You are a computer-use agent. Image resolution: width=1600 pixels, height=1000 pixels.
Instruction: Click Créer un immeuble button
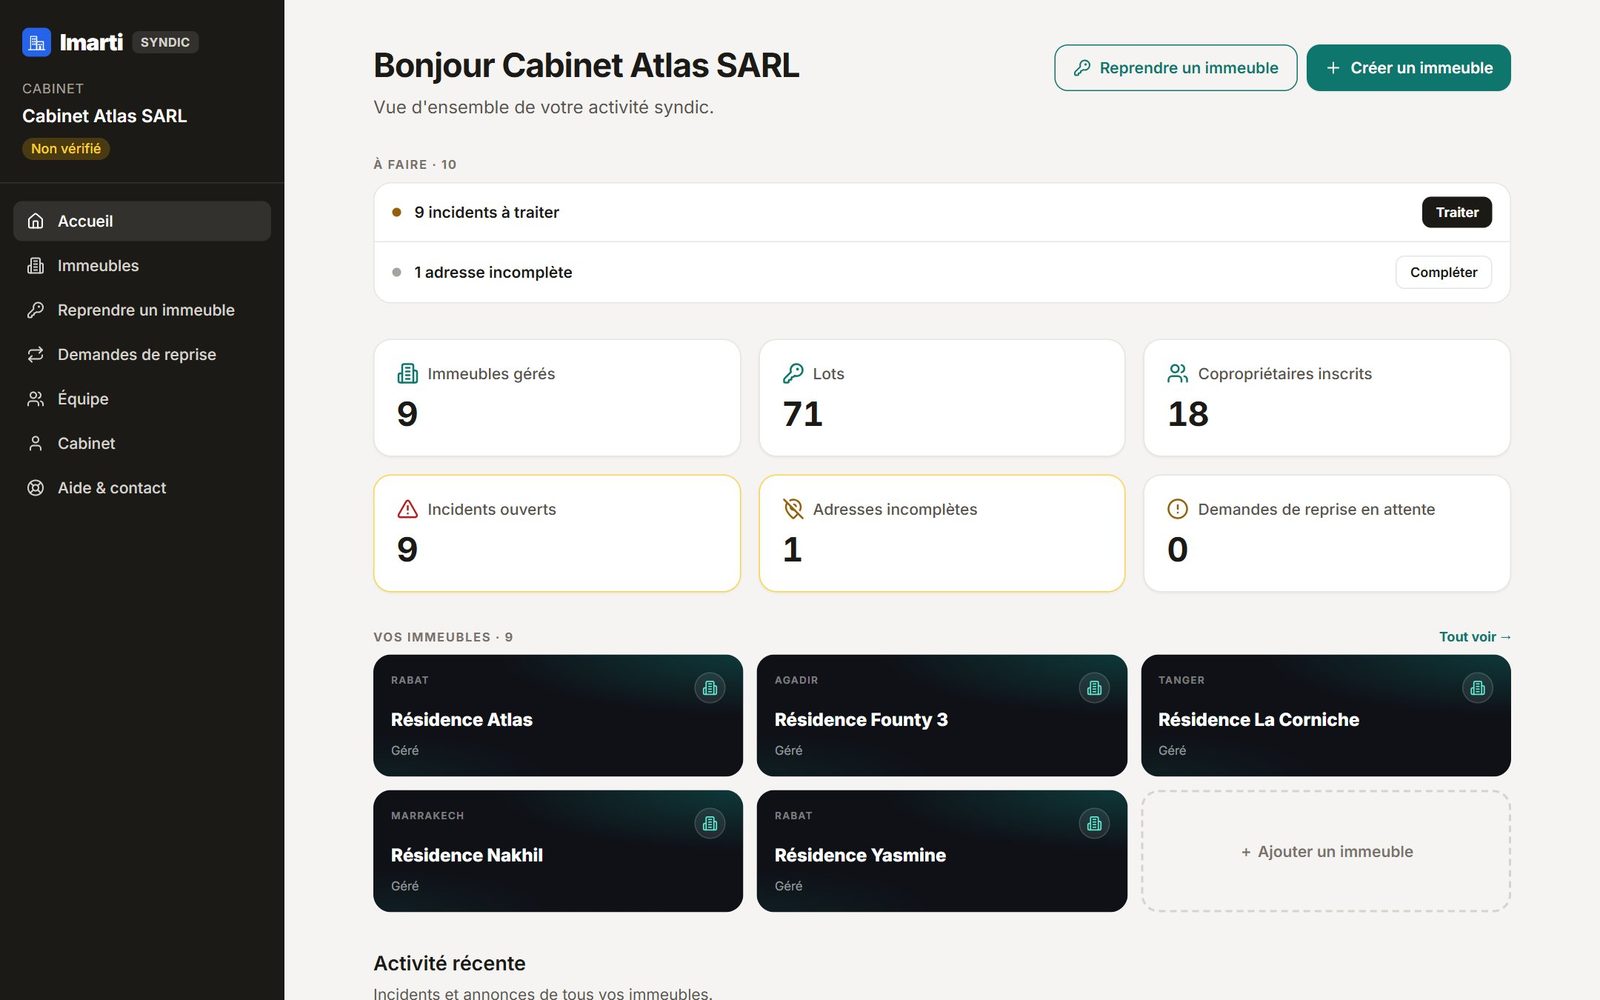tap(1409, 68)
